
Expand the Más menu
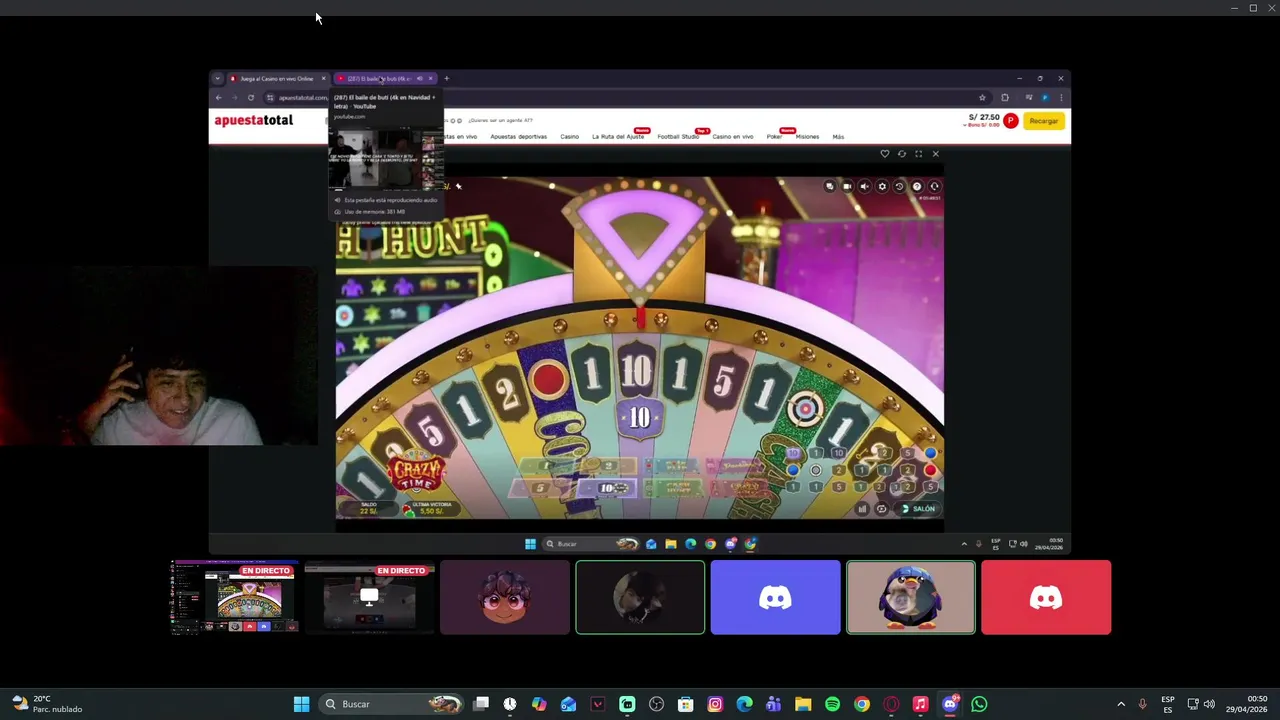coord(838,137)
